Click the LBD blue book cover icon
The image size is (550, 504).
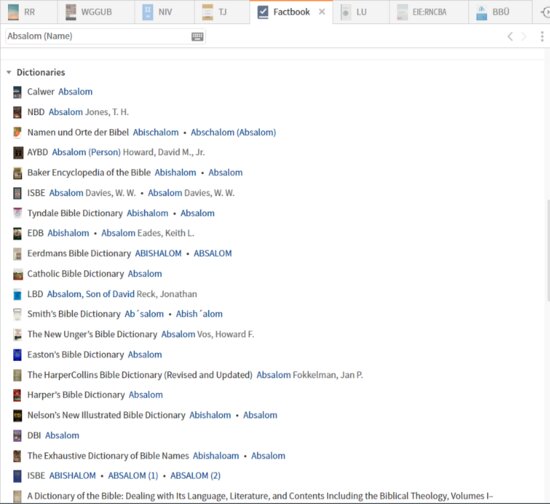tap(17, 294)
